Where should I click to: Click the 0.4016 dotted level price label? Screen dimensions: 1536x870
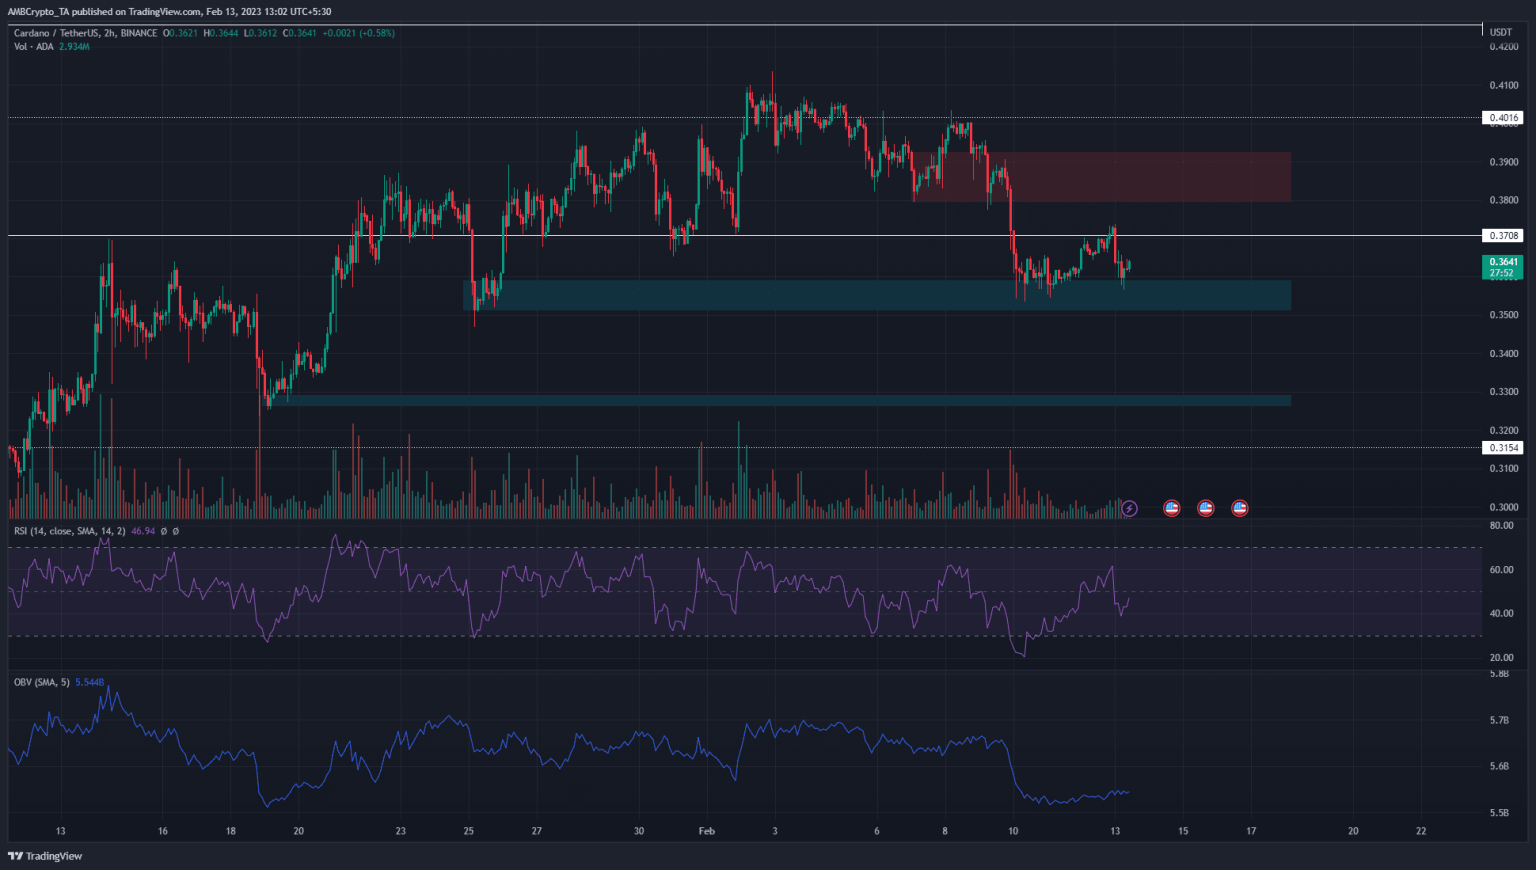(x=1502, y=118)
